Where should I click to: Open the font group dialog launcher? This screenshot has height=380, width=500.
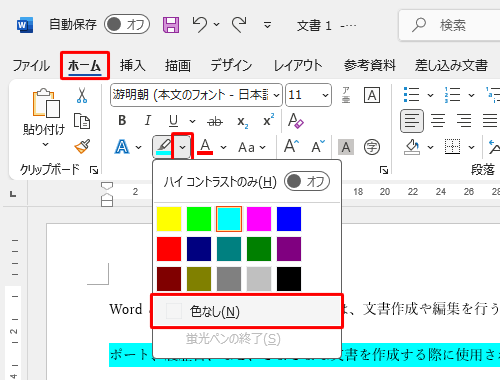click(384, 170)
